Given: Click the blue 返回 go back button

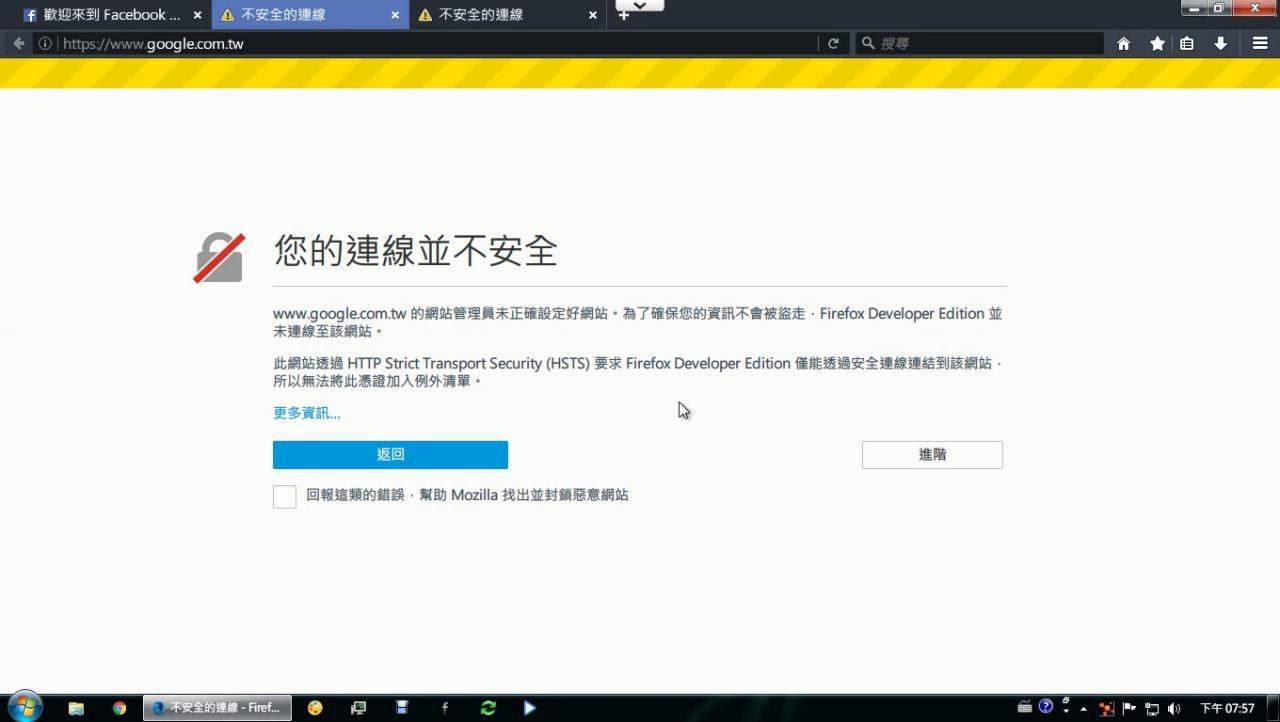Looking at the screenshot, I should coord(390,455).
